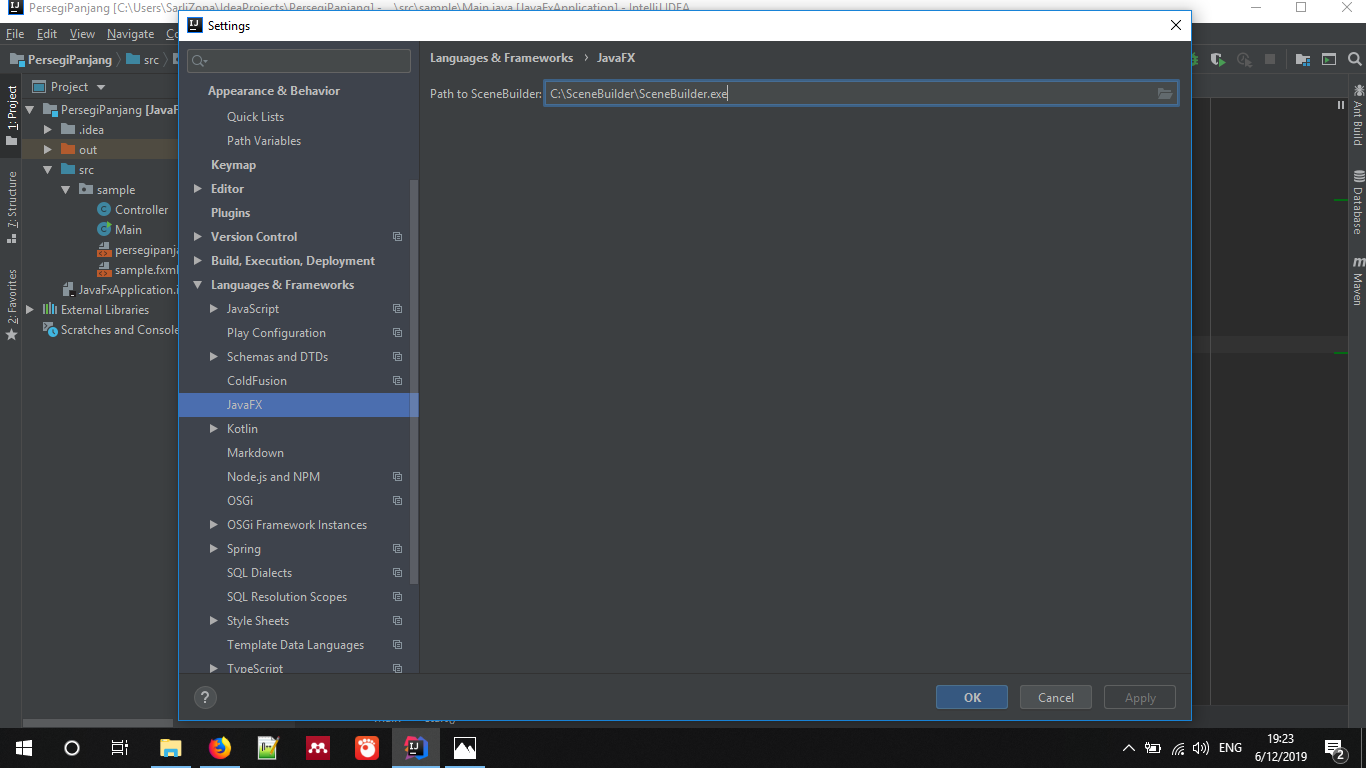Click the Apply button
The image size is (1366, 768).
click(1140, 698)
